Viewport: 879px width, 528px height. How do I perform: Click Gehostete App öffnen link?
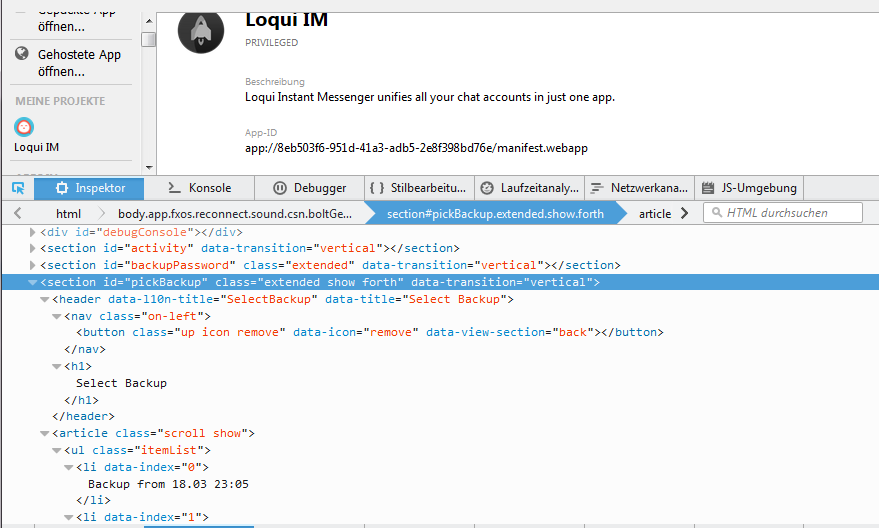(79, 62)
